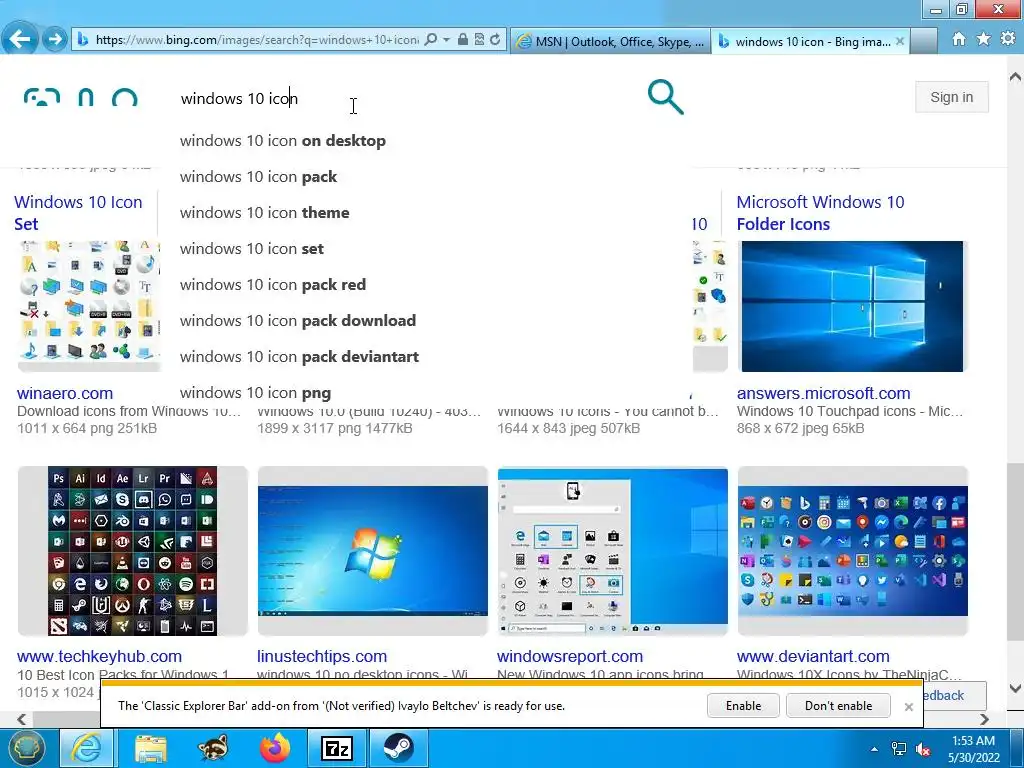This screenshot has height=768, width=1024.
Task: Click the vertical scrollbar down arrow
Action: tap(1015, 688)
